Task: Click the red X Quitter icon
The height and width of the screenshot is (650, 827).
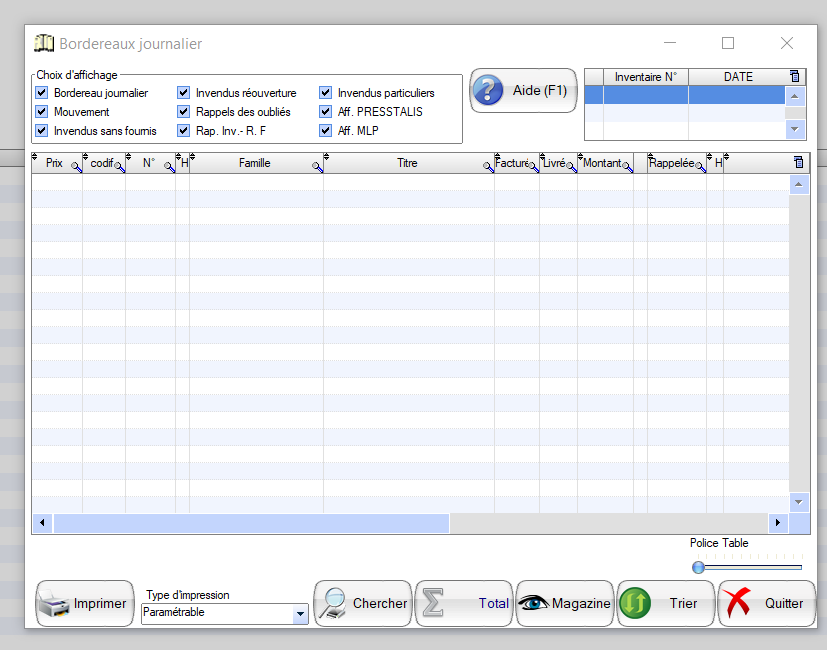Action: tap(738, 604)
